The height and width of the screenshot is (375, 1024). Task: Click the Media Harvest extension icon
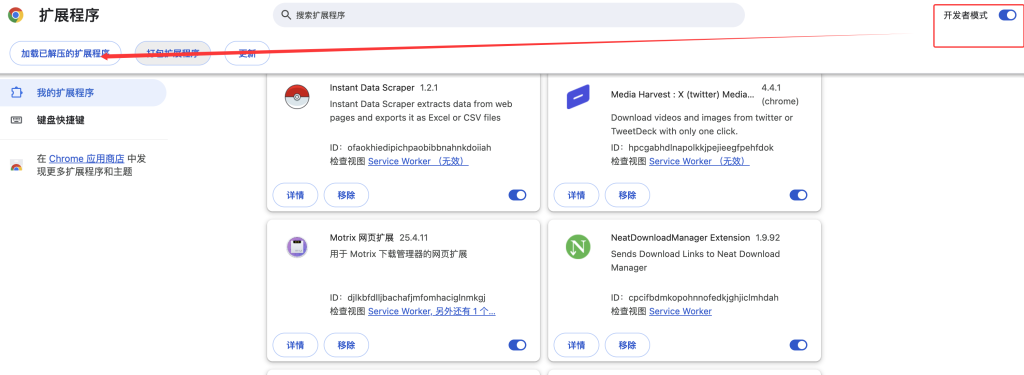(x=577, y=98)
